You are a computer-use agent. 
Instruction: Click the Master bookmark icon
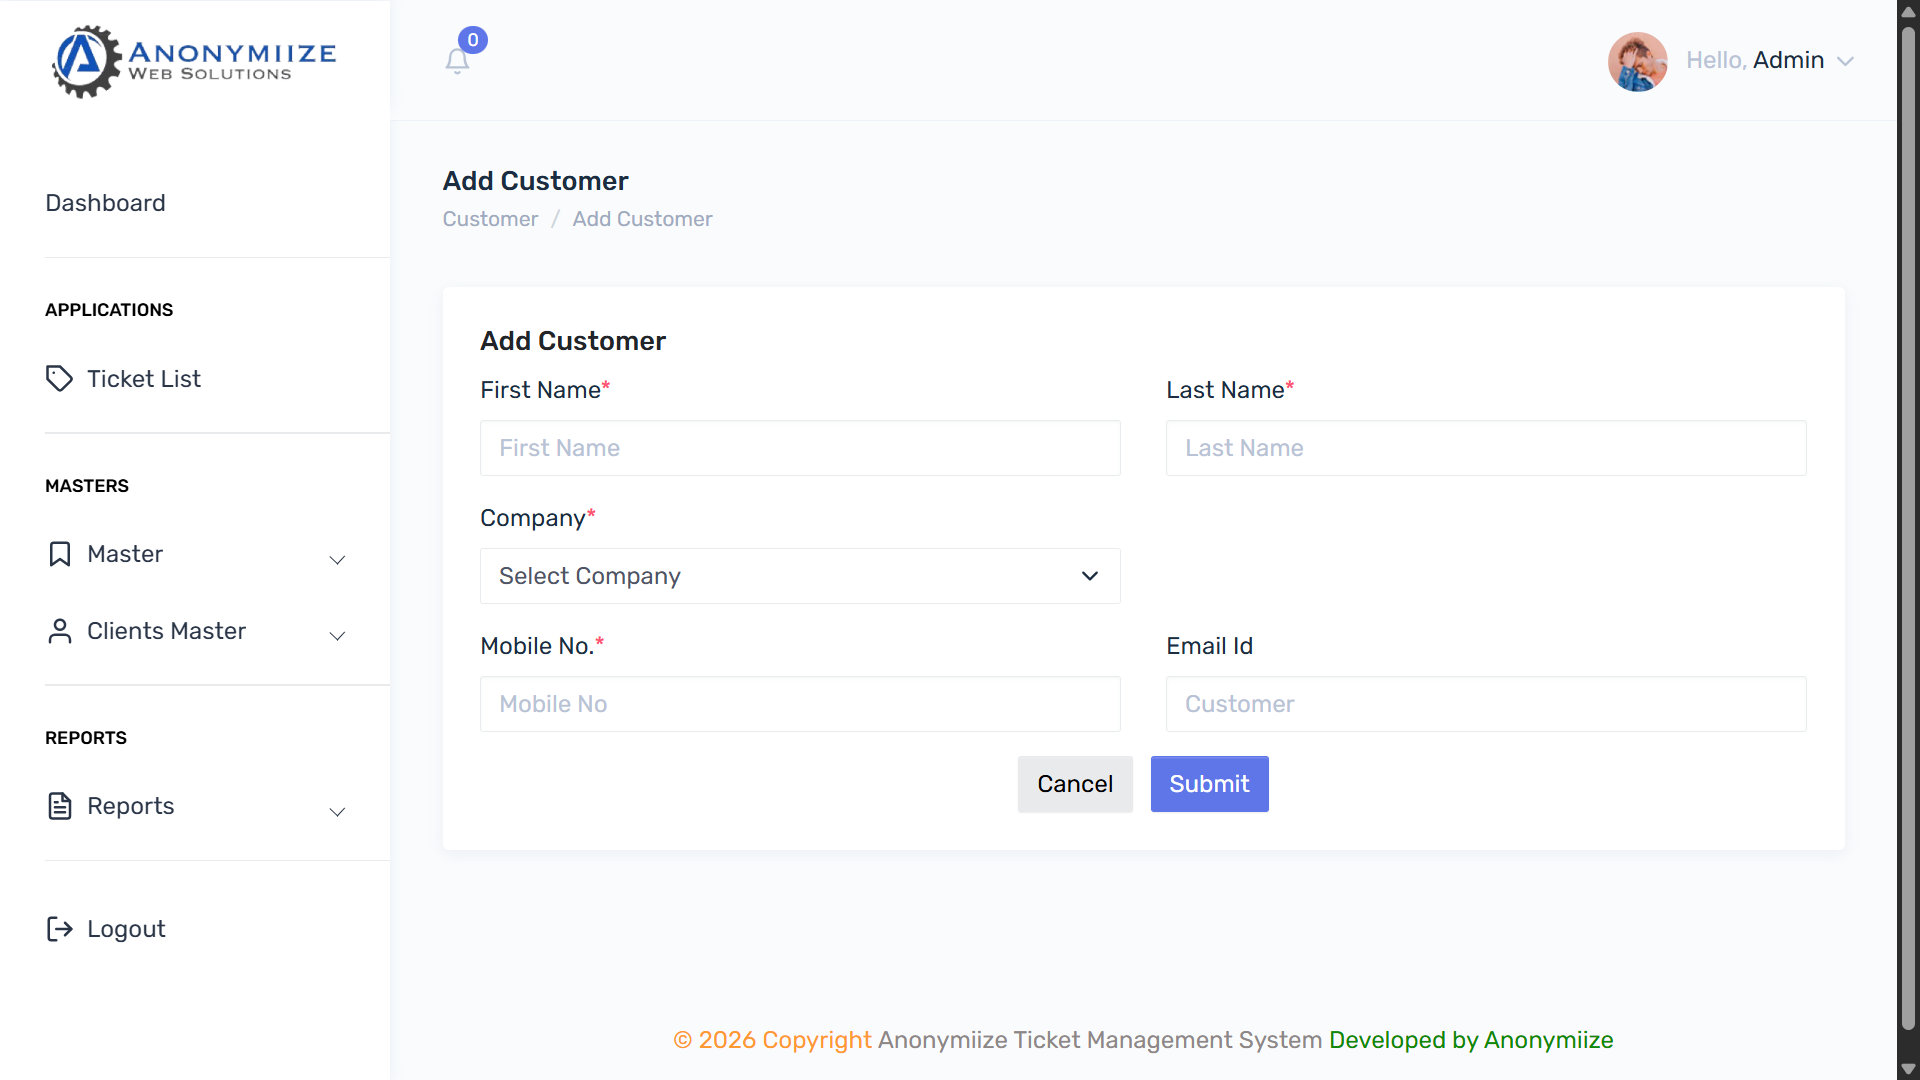pos(59,554)
